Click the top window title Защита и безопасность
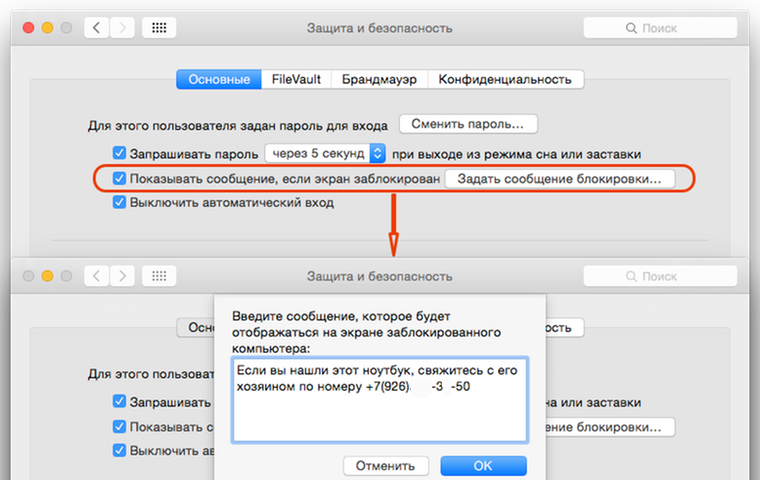 pos(380,28)
